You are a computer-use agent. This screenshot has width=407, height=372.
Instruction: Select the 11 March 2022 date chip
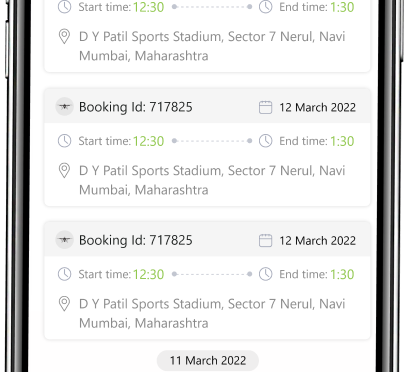(208, 360)
